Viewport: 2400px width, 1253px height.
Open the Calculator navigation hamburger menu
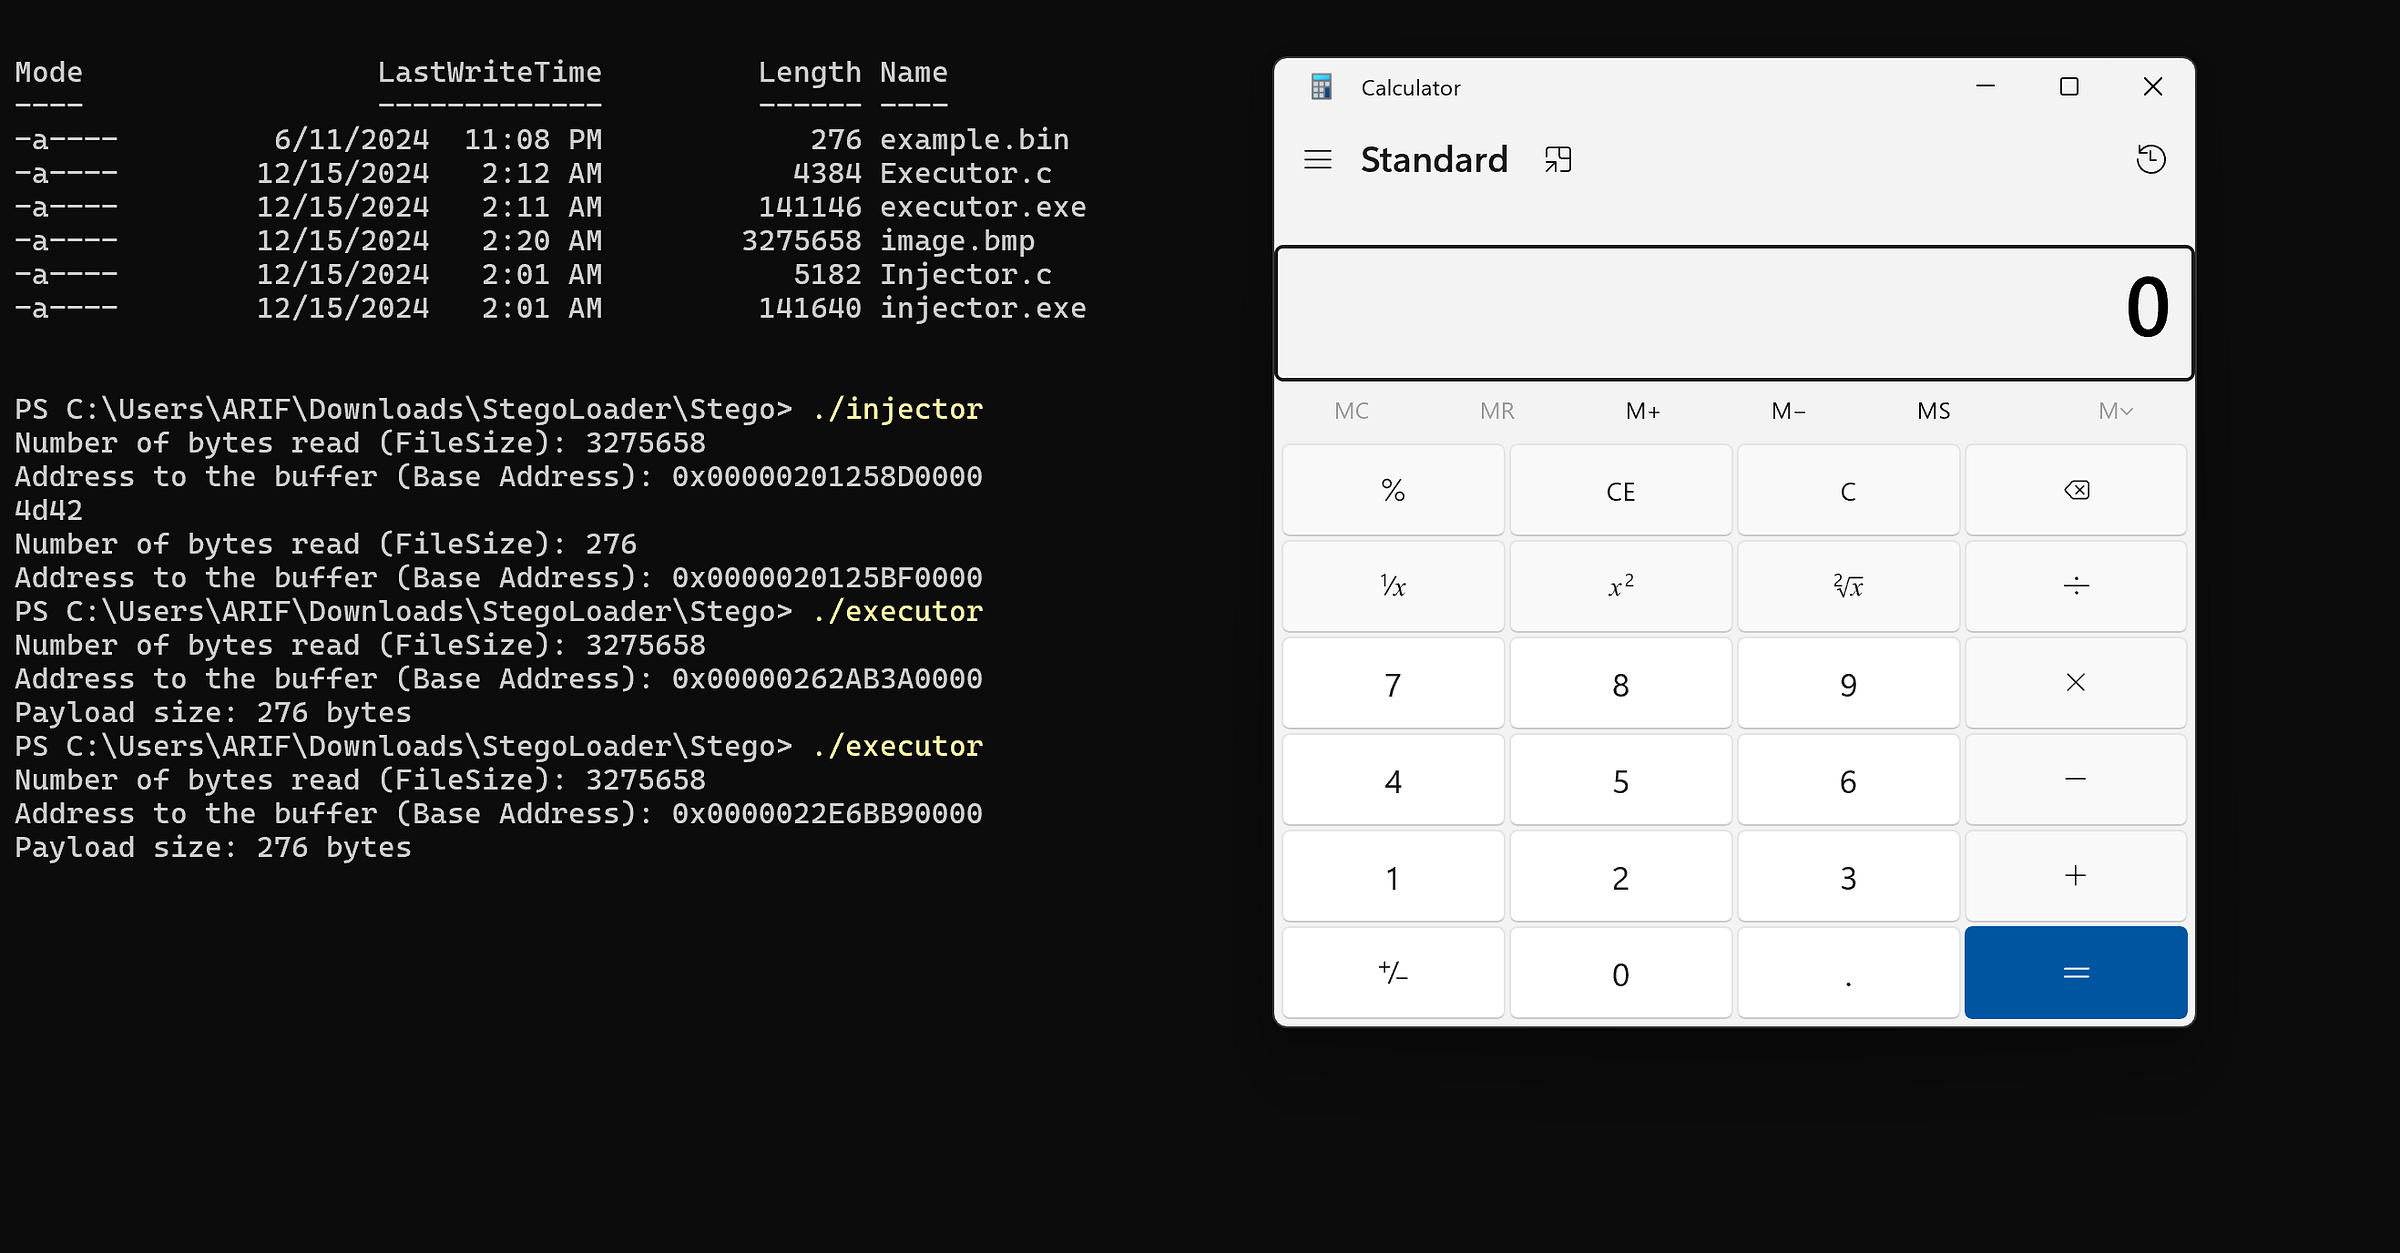1317,160
